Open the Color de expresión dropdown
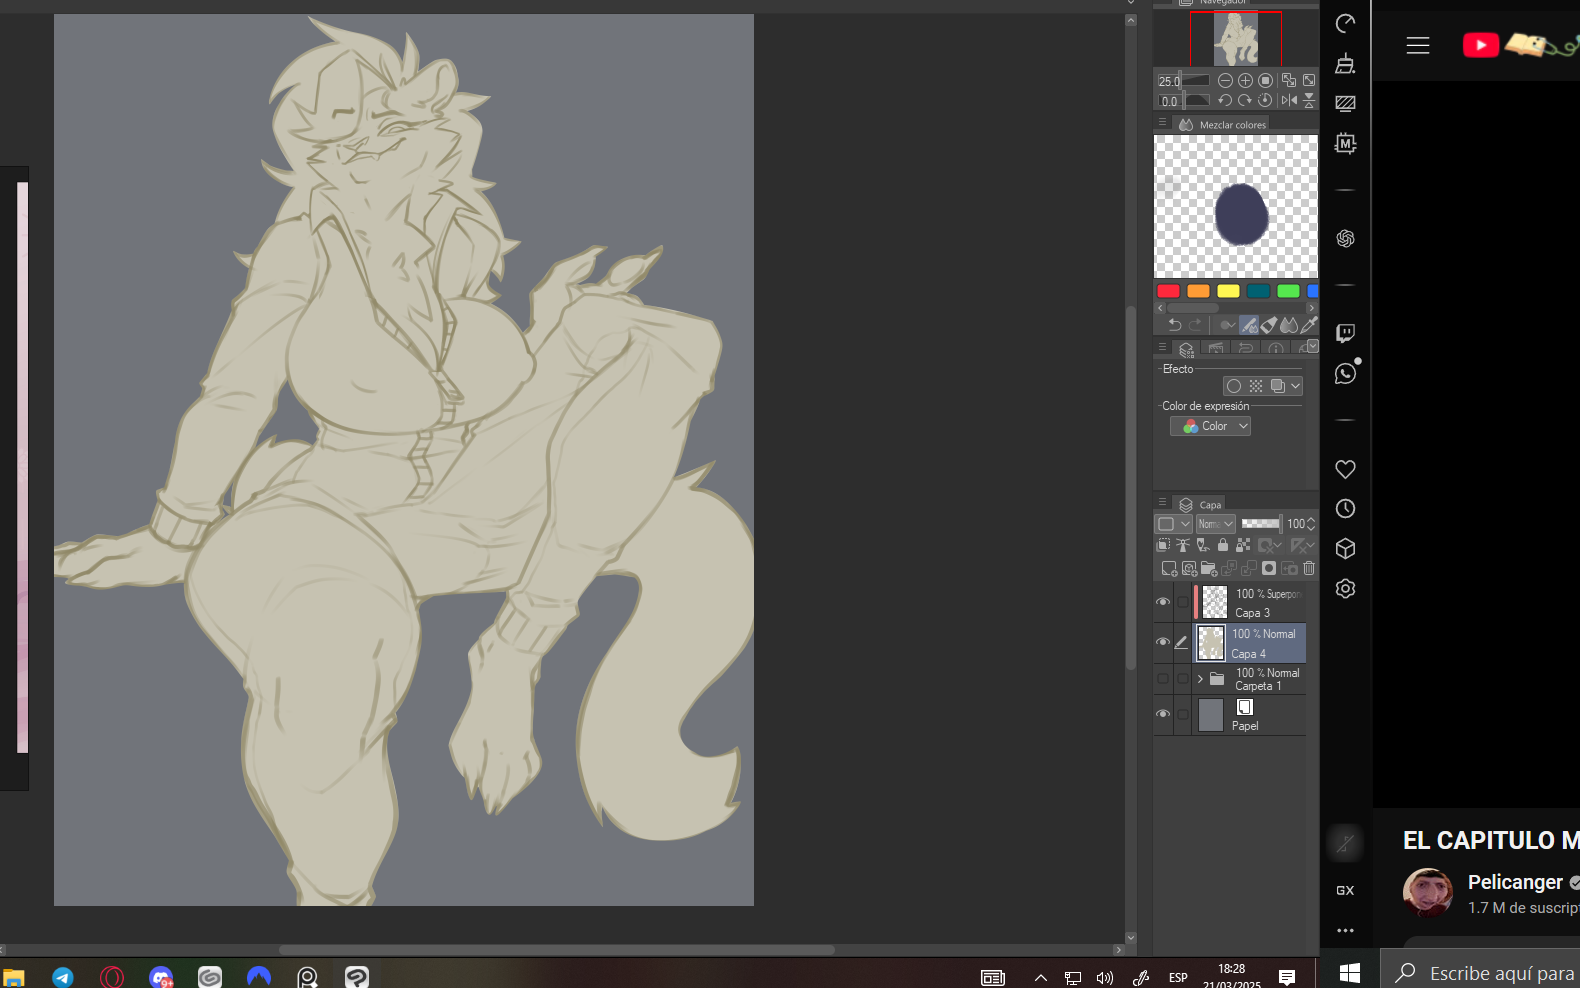 point(1211,426)
